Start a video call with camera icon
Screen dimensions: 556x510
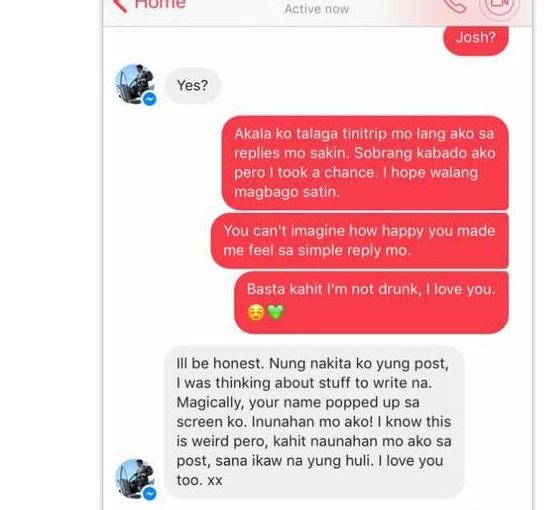click(499, 6)
